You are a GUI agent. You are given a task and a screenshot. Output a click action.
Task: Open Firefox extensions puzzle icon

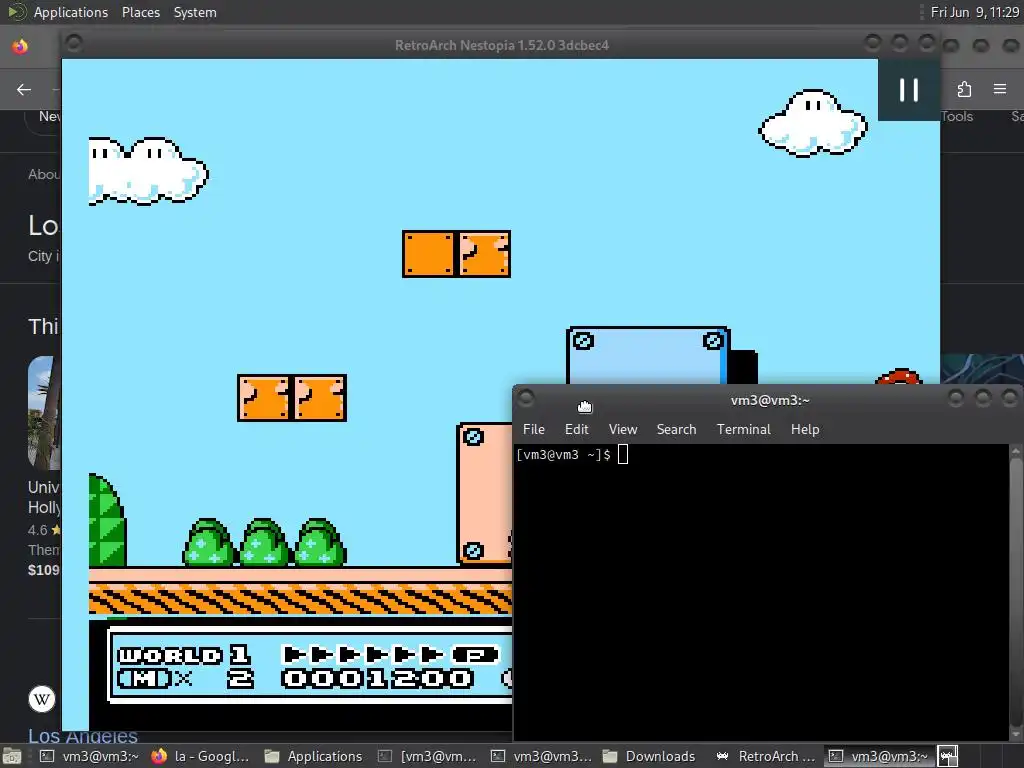(x=964, y=89)
